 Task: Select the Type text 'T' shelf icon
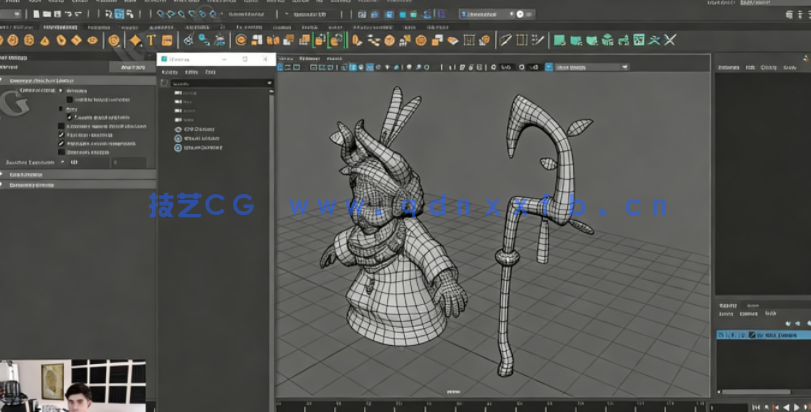tap(151, 40)
